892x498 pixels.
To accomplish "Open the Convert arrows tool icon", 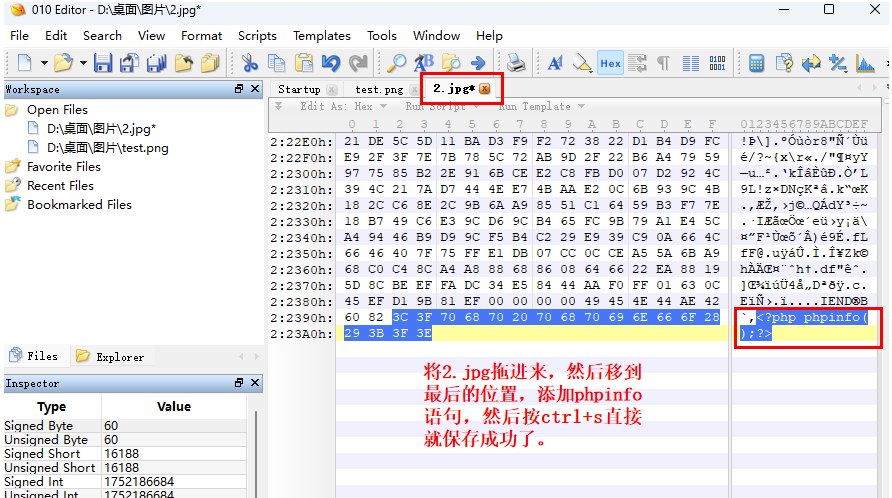I will [811, 63].
